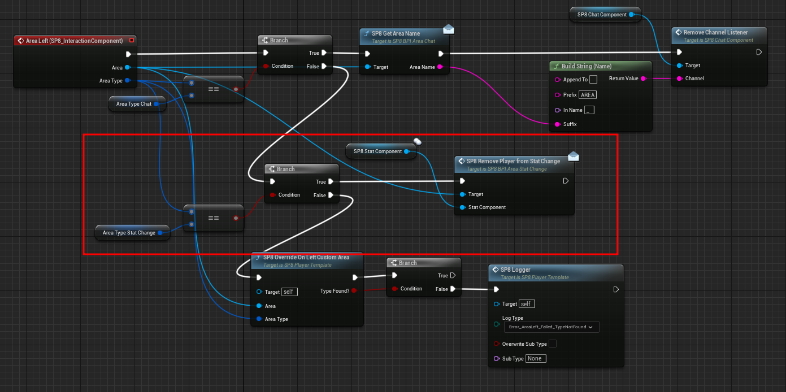This screenshot has width=786, height=392.
Task: Click exec output pin of SP8 Override On Left Custom Area
Action: pos(355,277)
